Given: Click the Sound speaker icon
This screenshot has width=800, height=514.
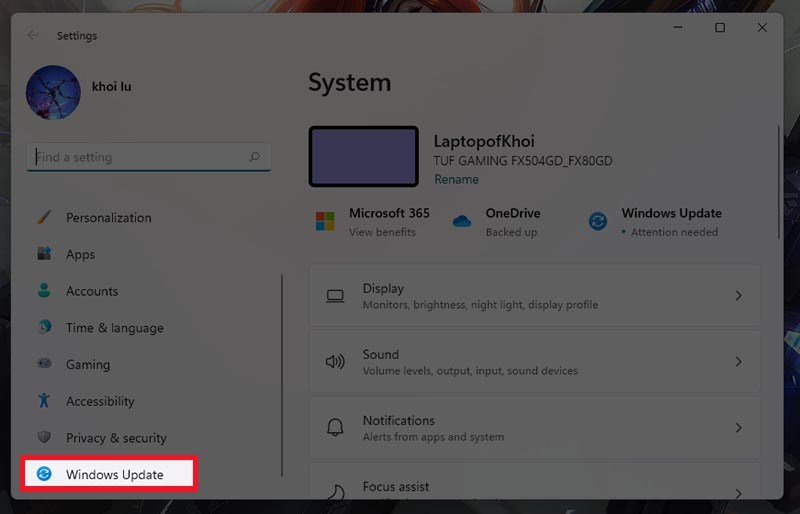Looking at the screenshot, I should click(x=335, y=362).
